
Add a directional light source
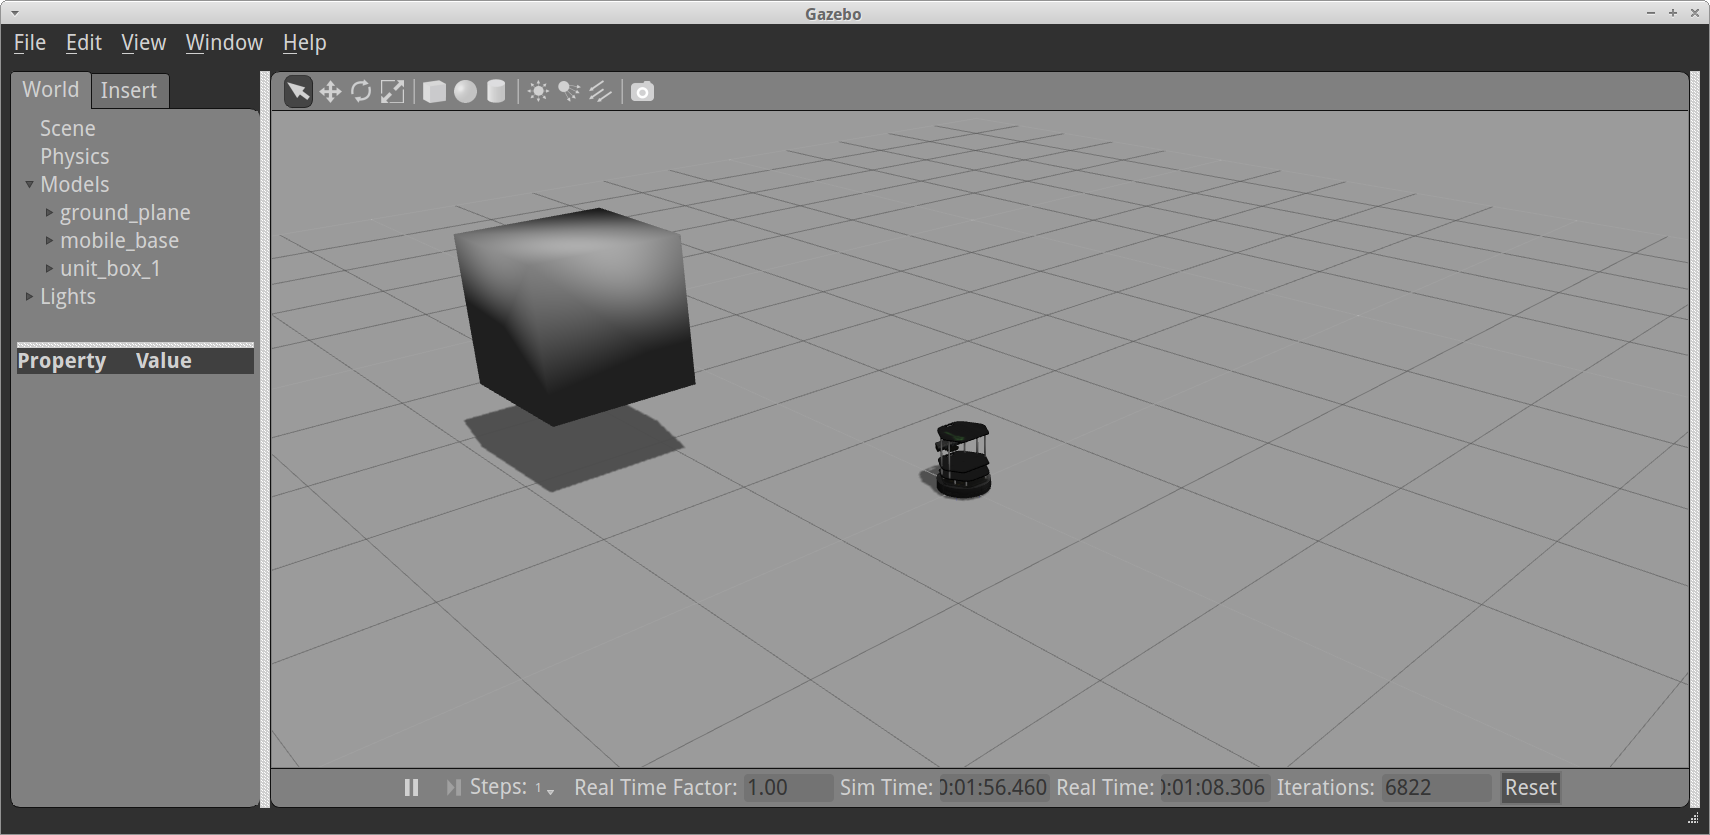pos(600,92)
